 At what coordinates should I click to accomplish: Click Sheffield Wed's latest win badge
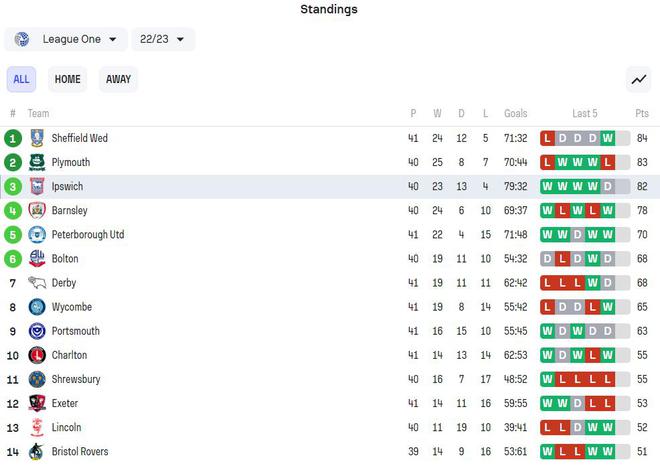coord(607,138)
